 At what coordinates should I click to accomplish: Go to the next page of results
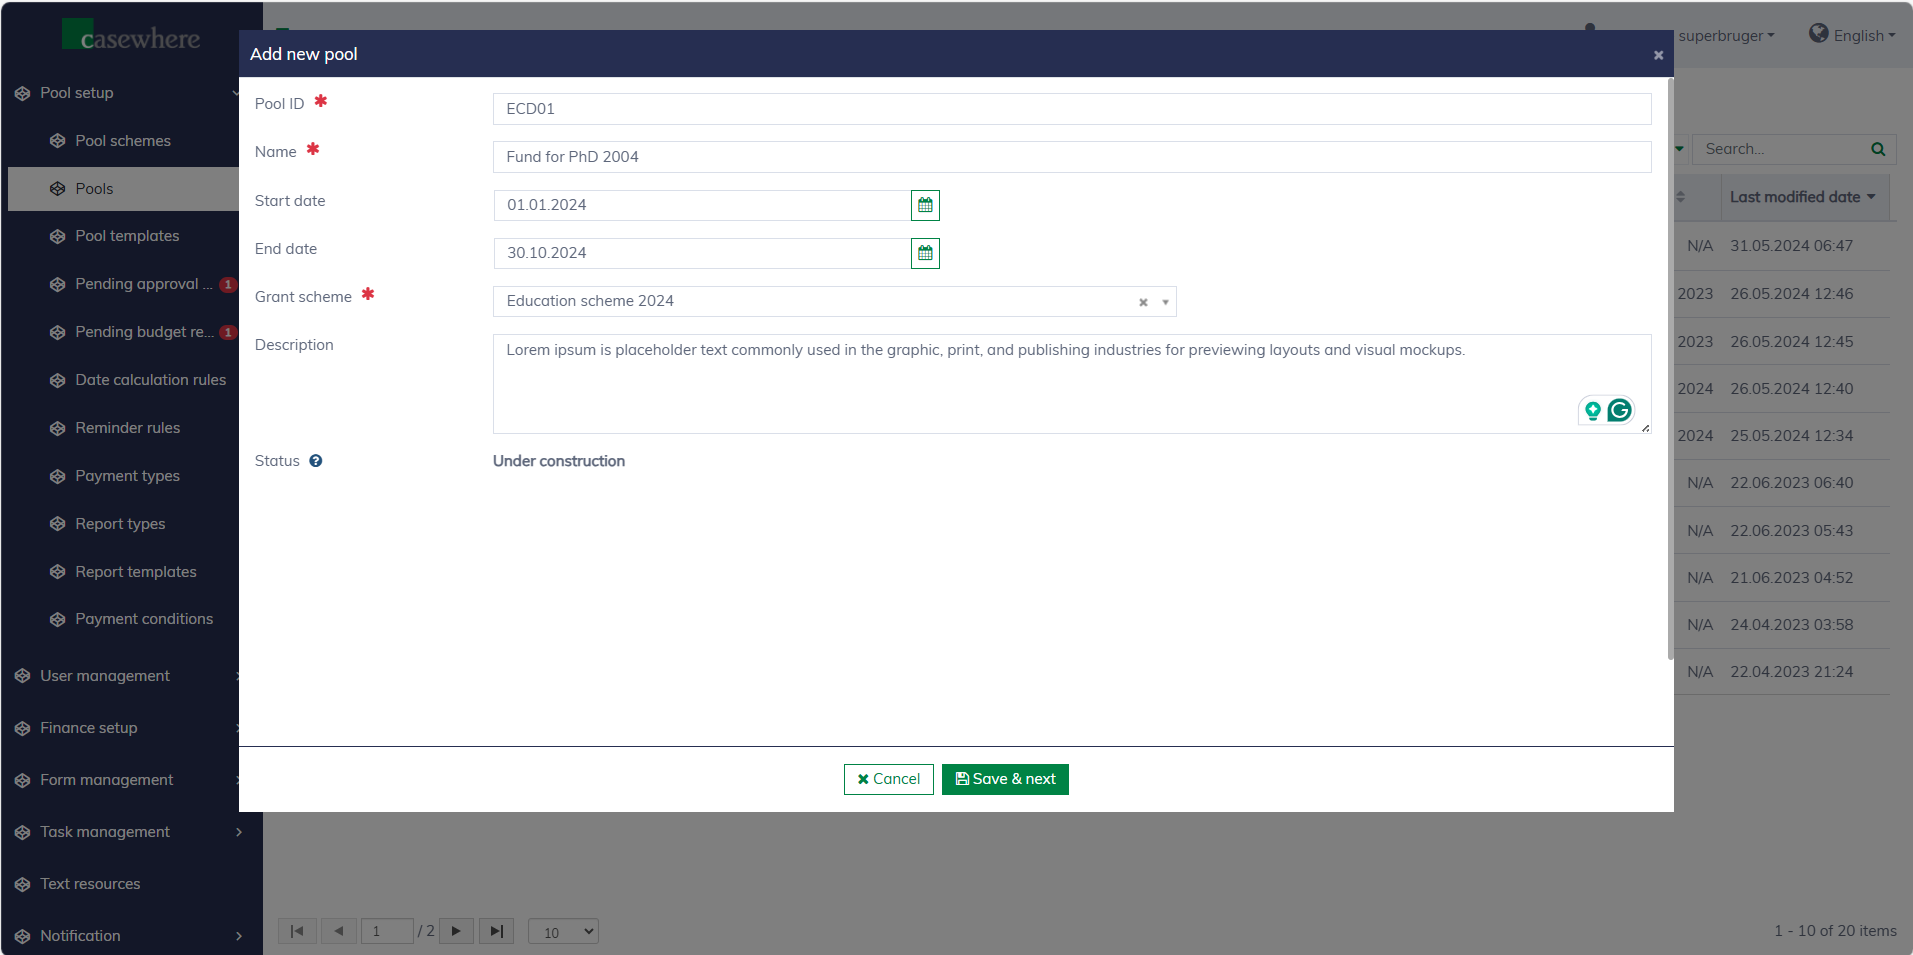coord(456,931)
